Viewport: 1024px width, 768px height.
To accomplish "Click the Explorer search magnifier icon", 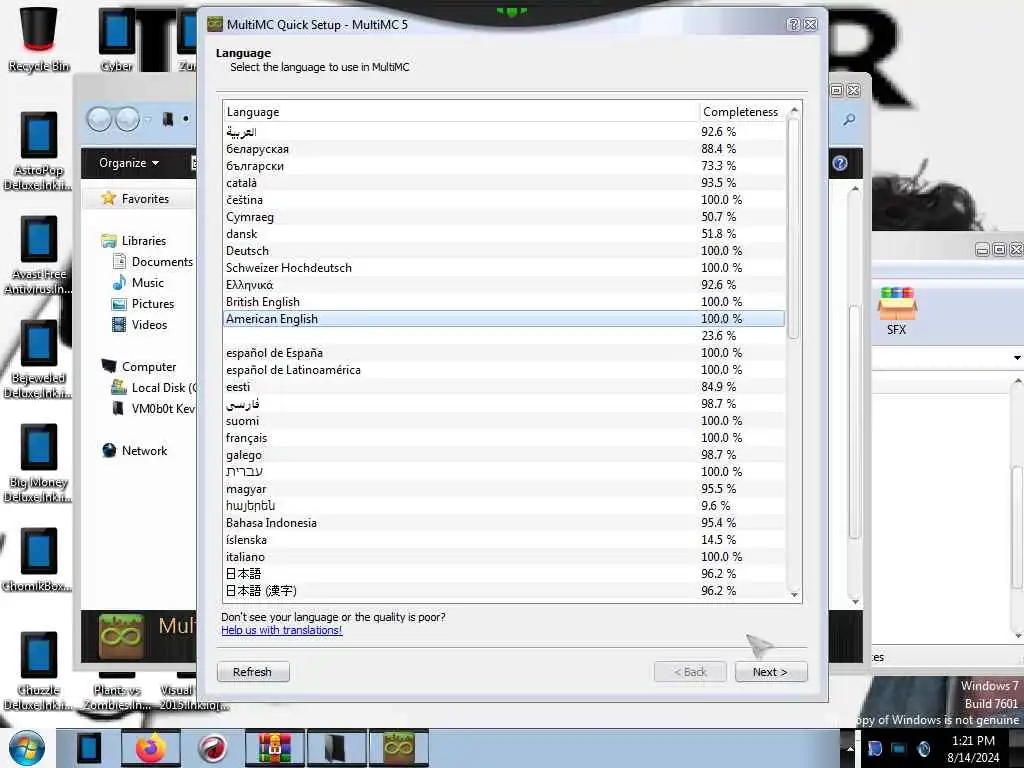I will (849, 120).
